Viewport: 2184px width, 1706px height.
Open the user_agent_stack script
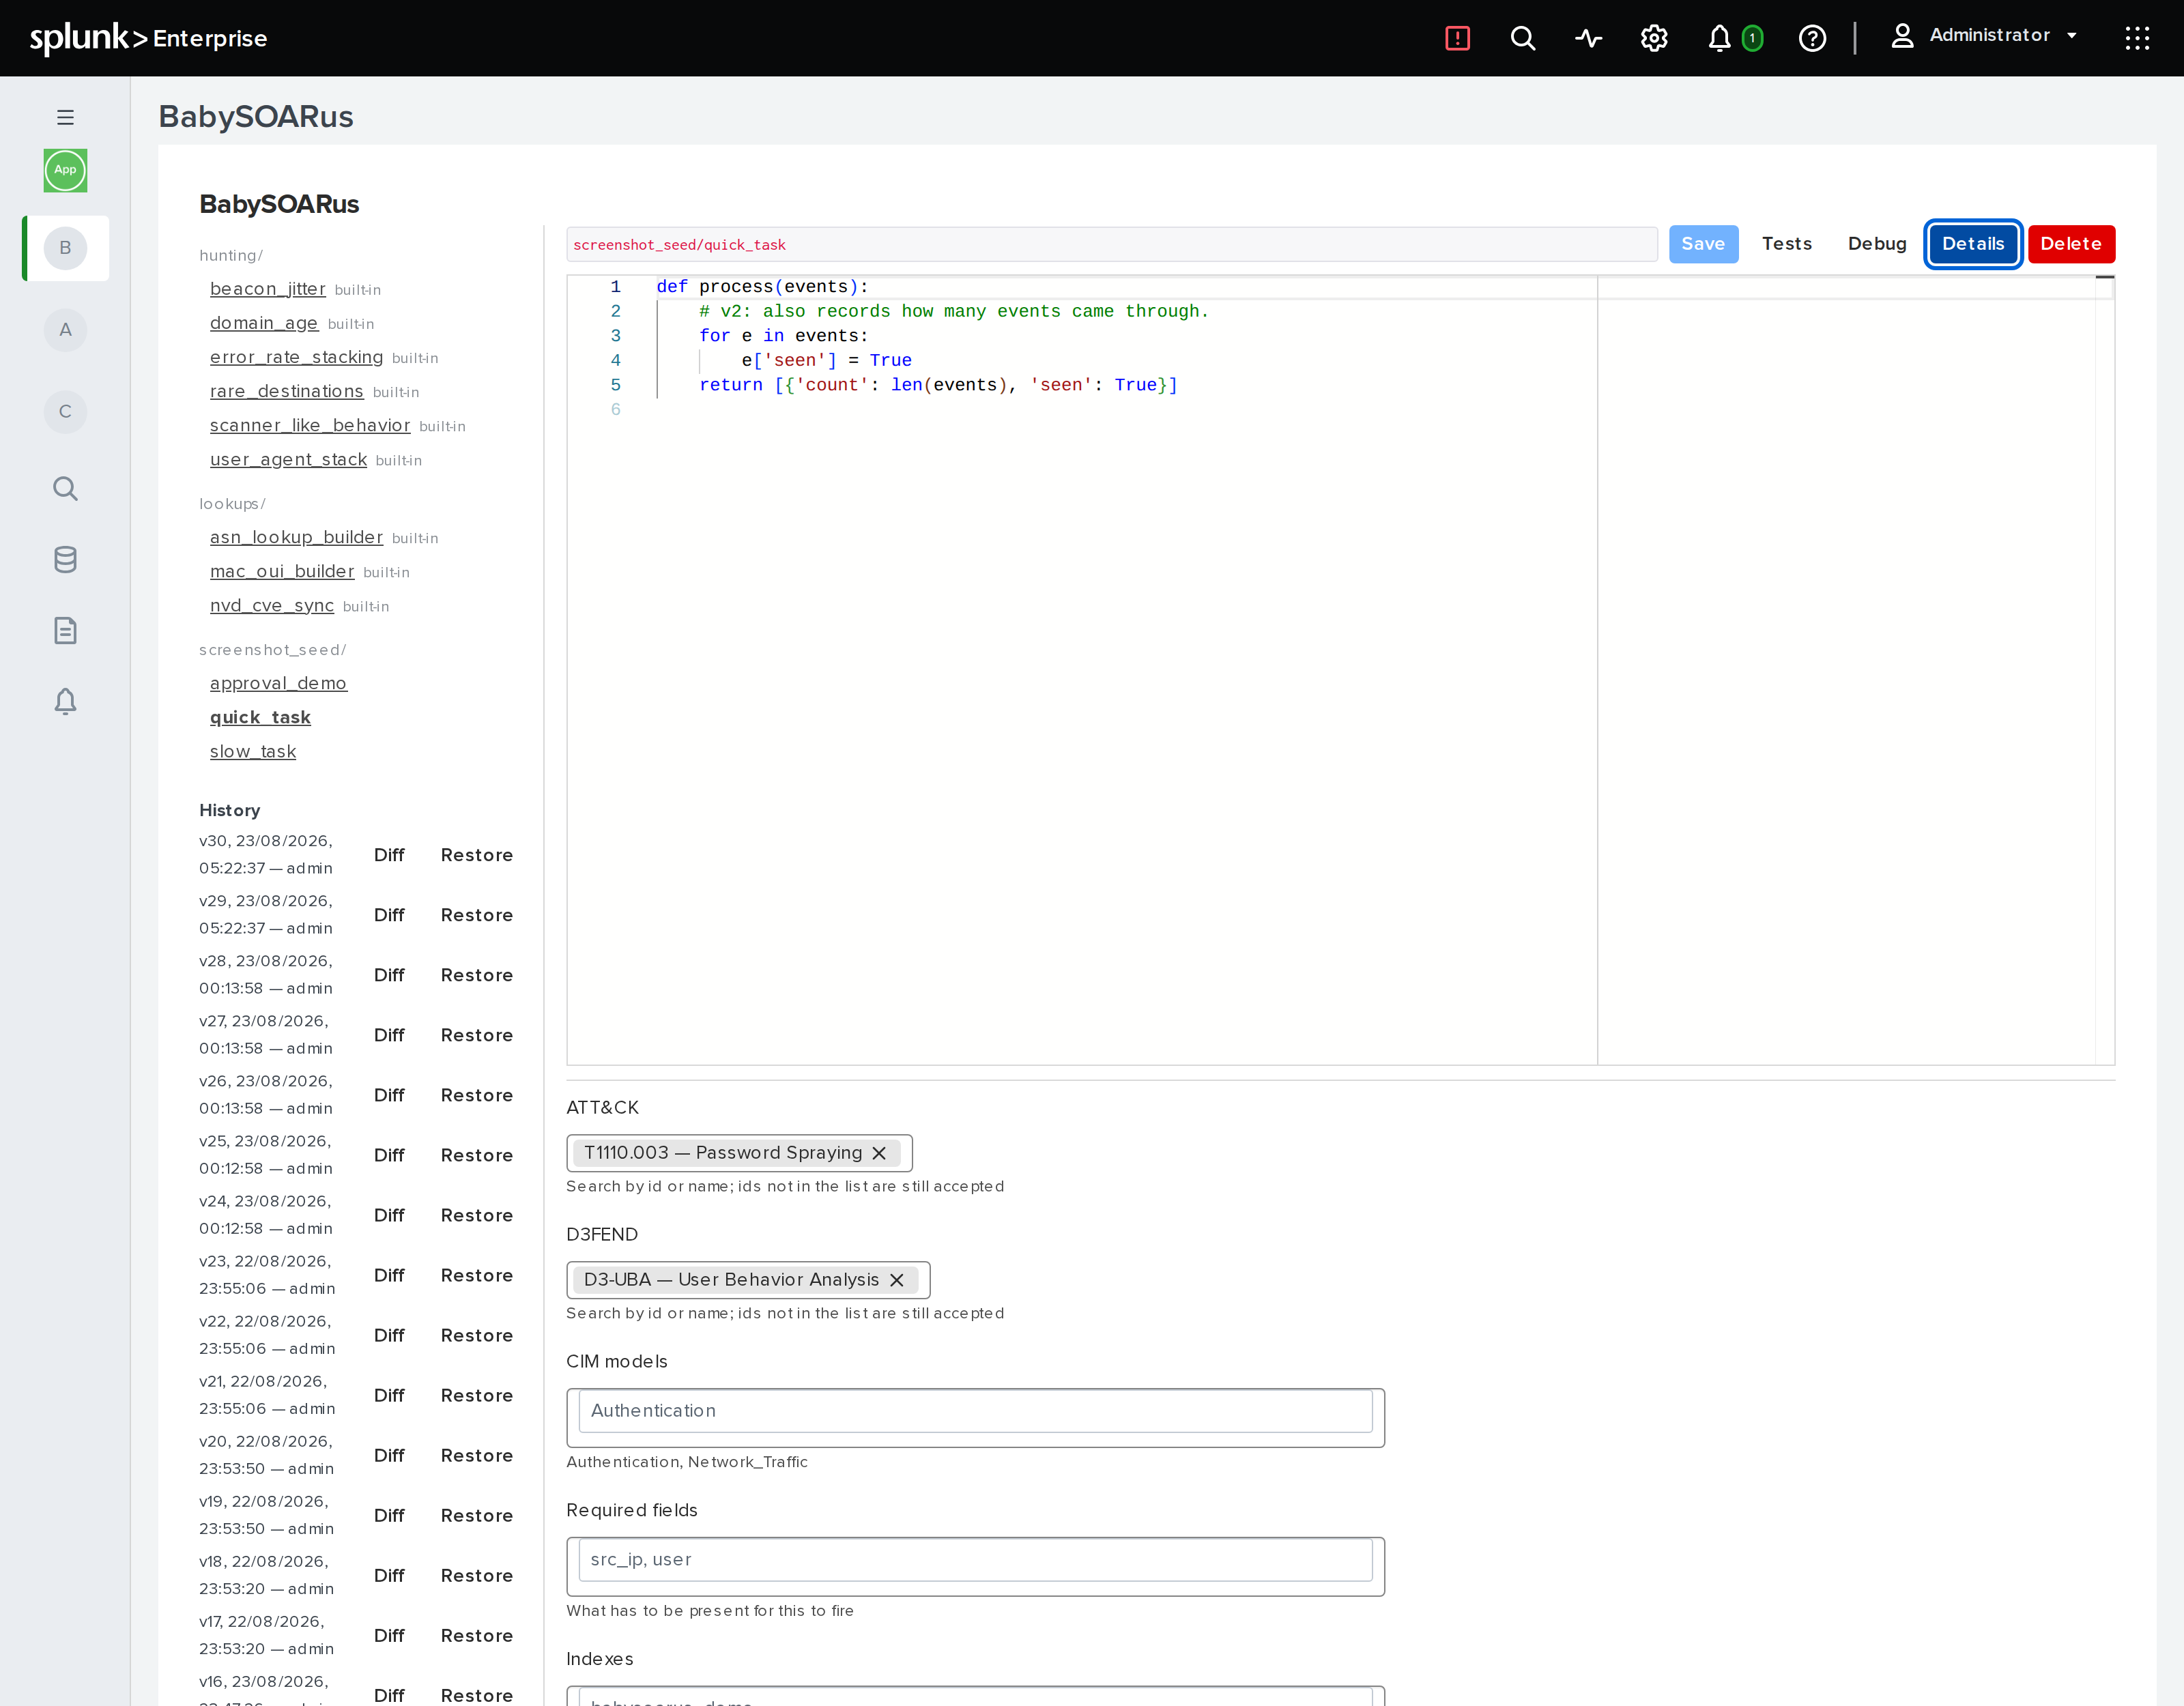[288, 459]
